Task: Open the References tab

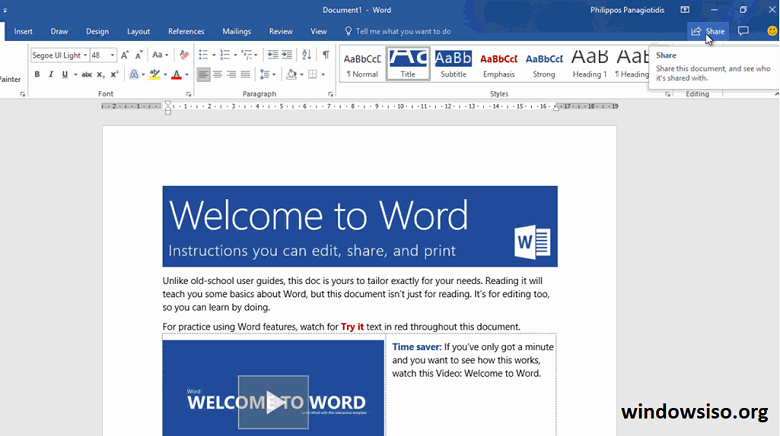Action: (x=186, y=31)
